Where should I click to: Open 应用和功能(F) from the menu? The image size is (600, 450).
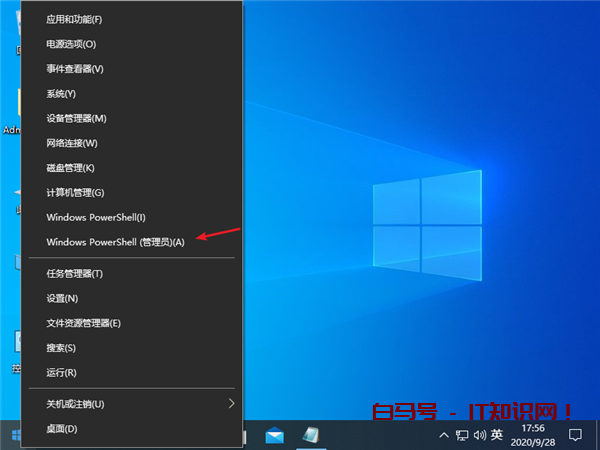coord(74,20)
